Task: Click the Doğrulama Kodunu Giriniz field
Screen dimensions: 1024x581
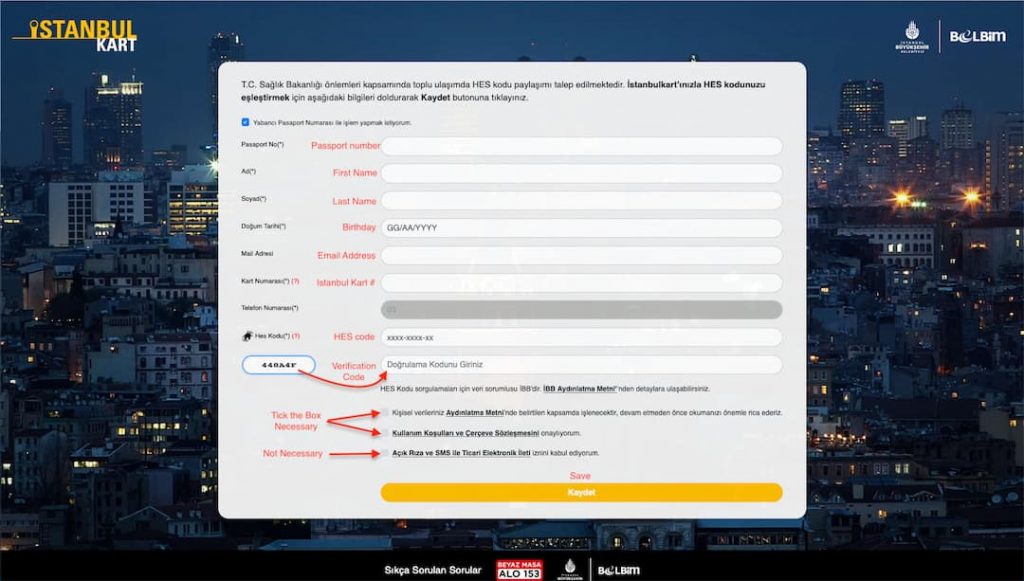Action: tap(581, 364)
